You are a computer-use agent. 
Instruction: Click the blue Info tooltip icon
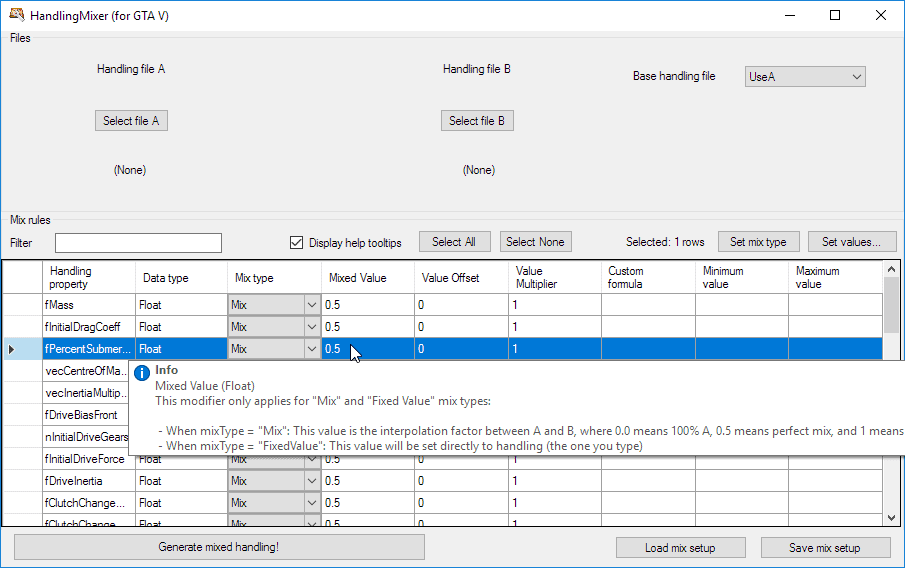point(141,373)
